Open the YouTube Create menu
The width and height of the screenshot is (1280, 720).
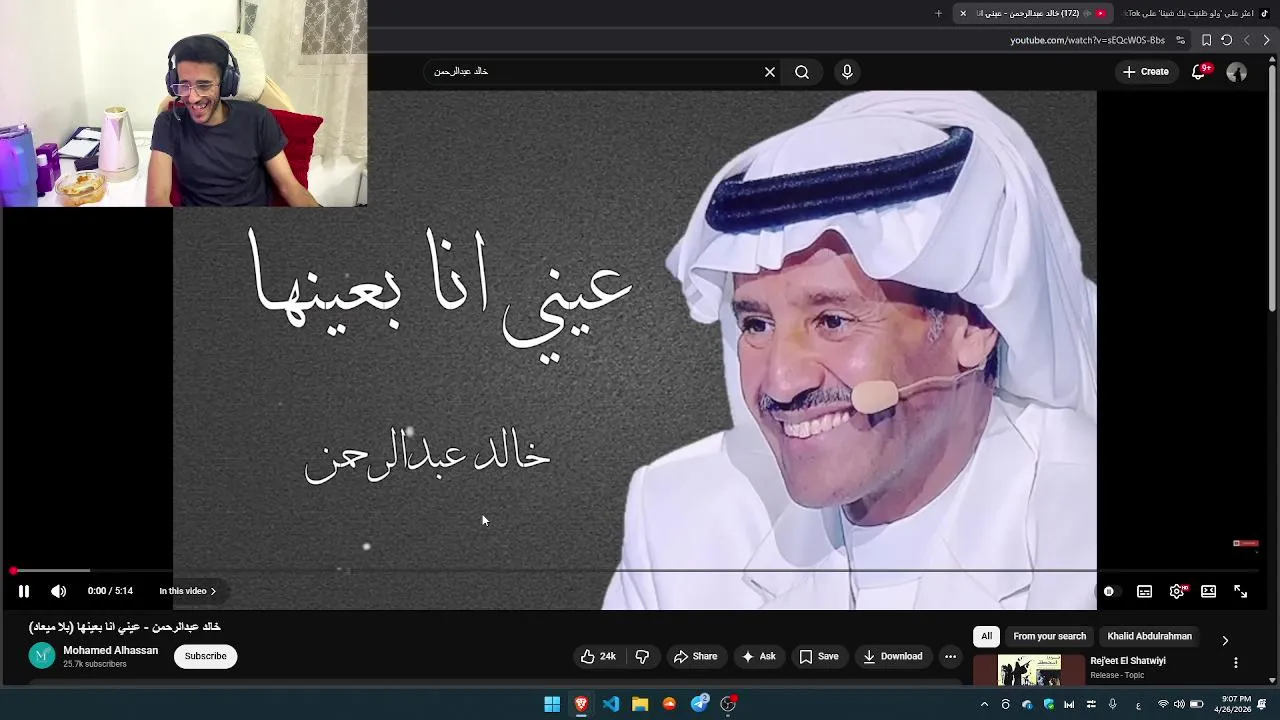click(x=1145, y=72)
